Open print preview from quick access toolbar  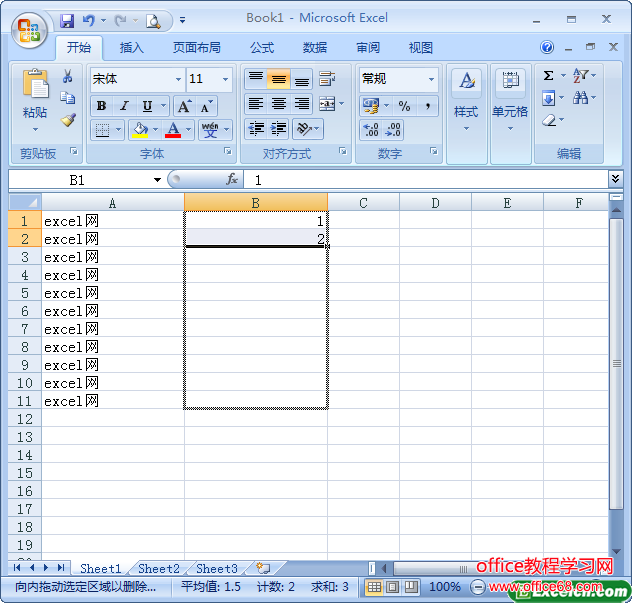[x=153, y=21]
